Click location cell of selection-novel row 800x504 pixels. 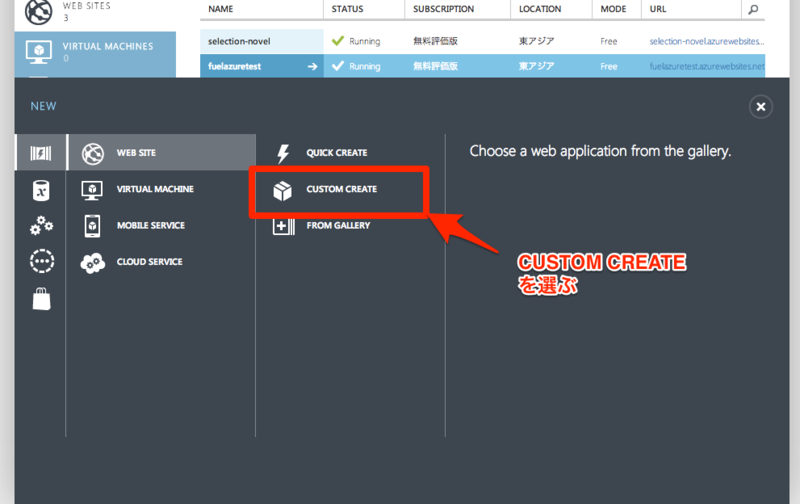point(536,41)
